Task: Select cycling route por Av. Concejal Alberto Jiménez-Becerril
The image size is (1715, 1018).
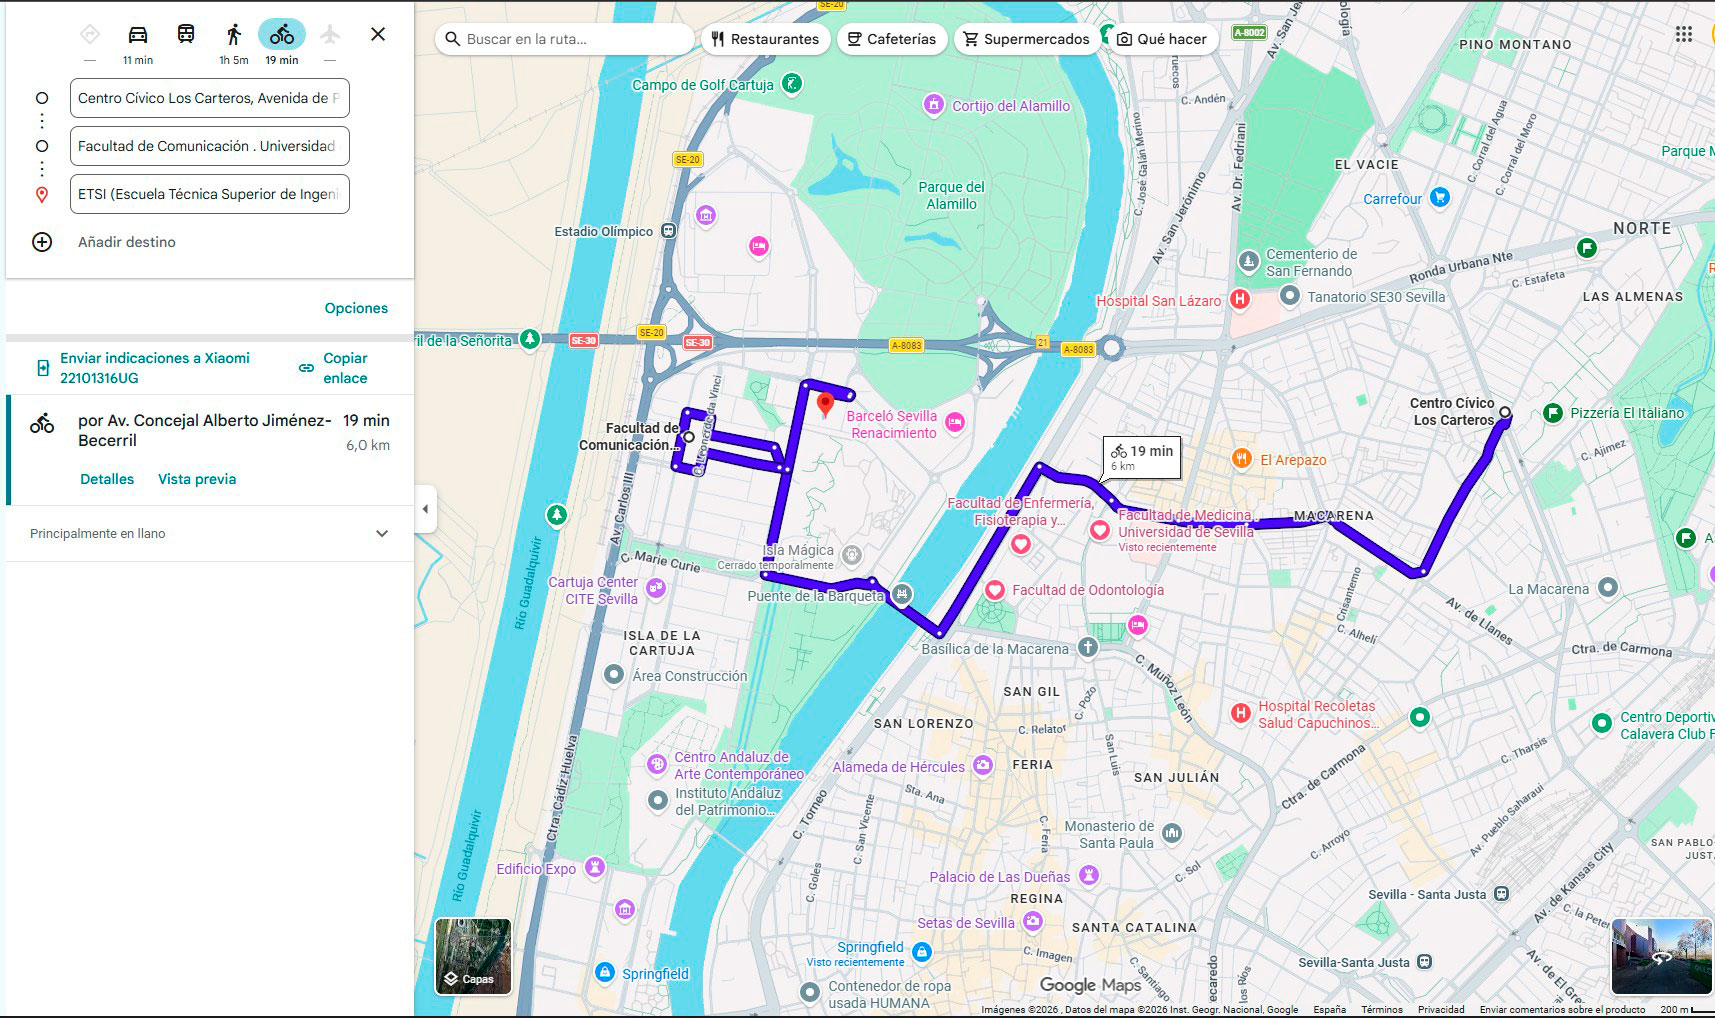Action: point(210,450)
